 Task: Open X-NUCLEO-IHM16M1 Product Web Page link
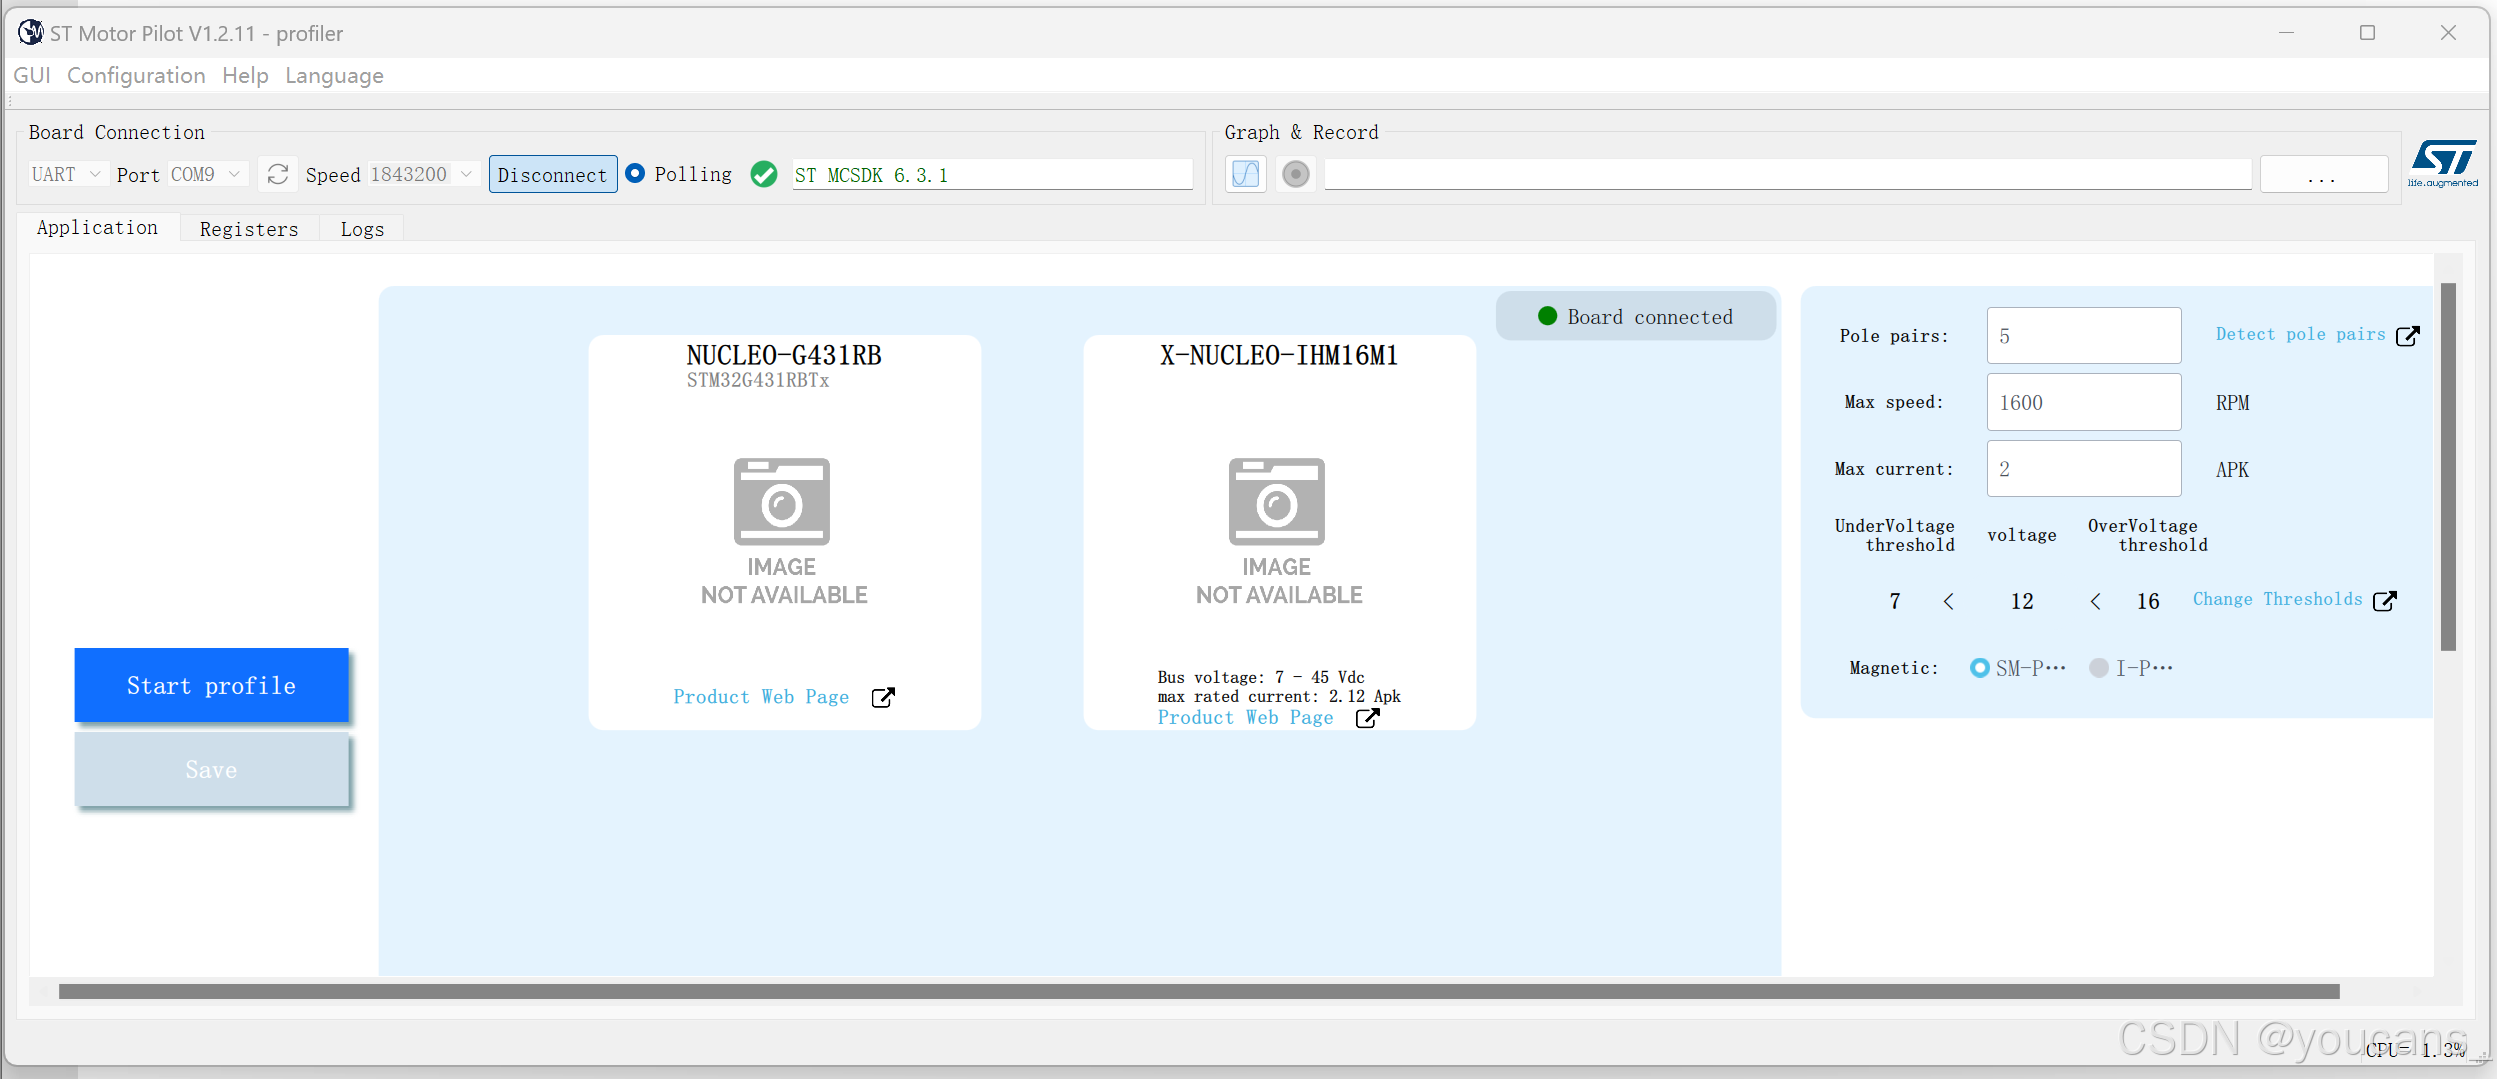click(1245, 718)
